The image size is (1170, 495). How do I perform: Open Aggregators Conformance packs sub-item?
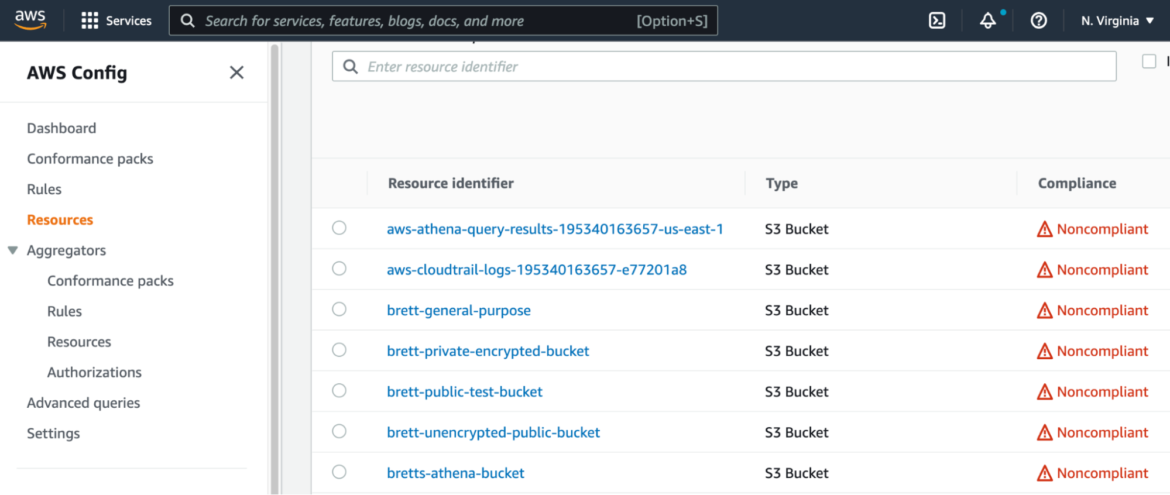pos(110,281)
